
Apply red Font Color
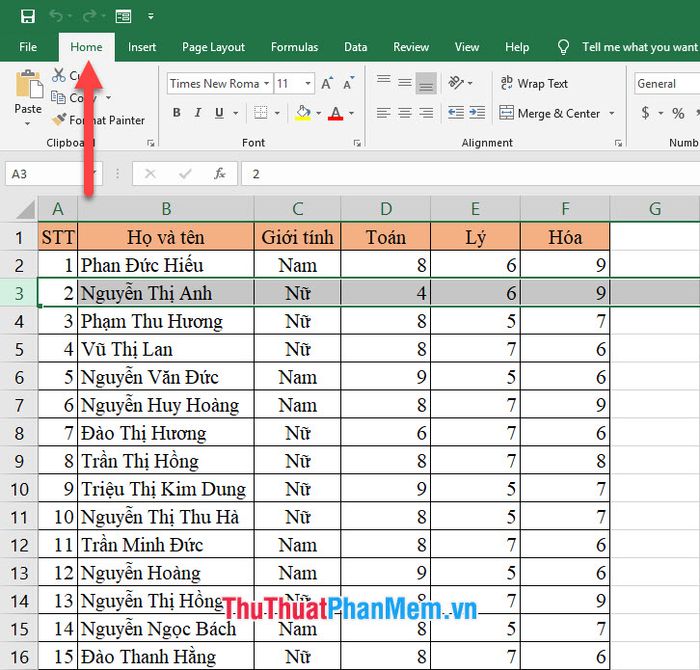point(336,113)
